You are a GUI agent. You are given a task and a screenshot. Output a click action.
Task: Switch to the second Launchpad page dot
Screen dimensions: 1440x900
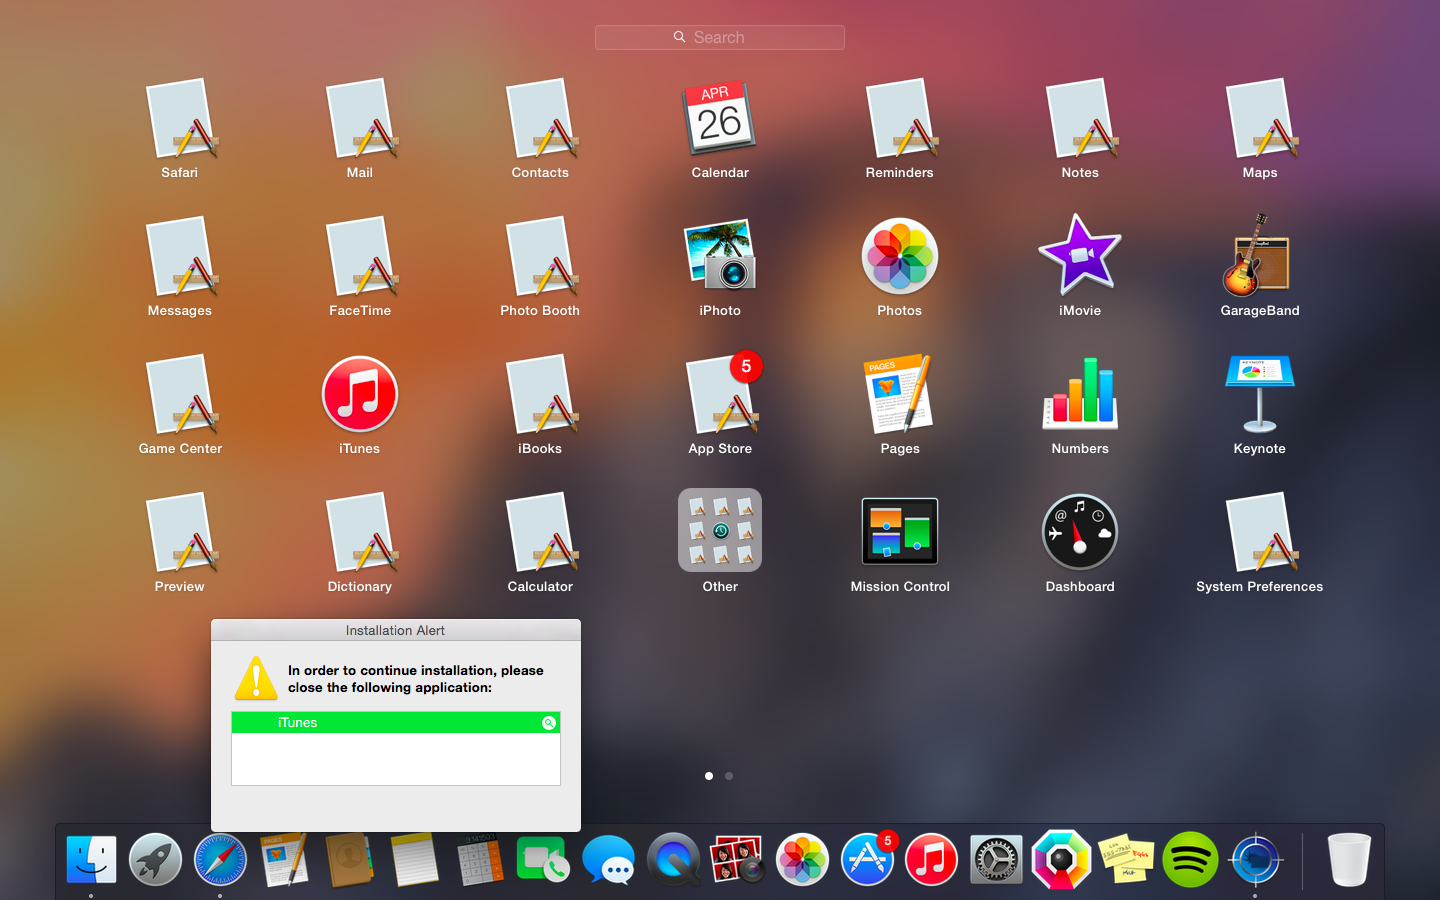(729, 776)
